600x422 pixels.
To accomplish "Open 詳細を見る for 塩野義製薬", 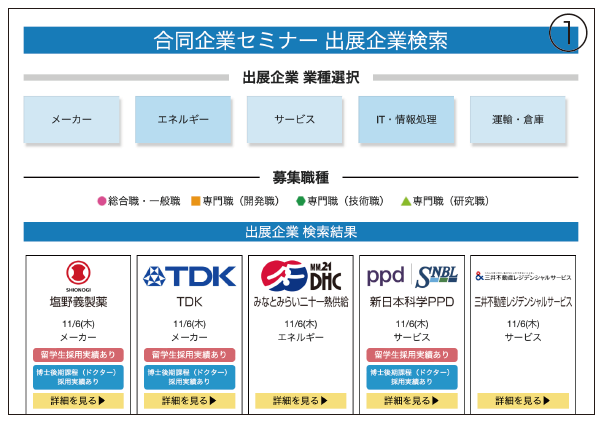I will click(x=78, y=401).
